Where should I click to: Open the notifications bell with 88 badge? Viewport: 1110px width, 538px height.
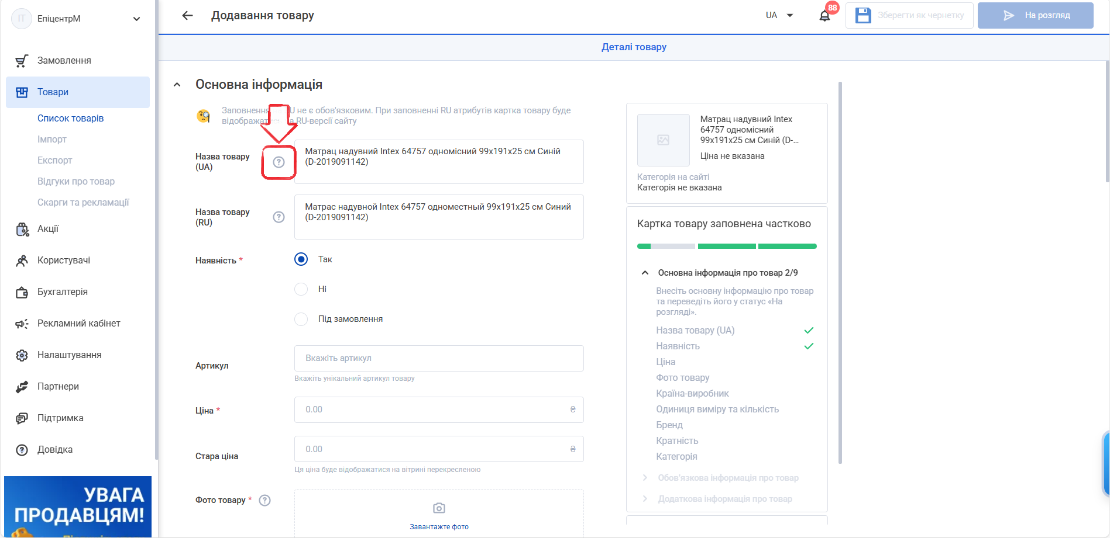click(825, 16)
